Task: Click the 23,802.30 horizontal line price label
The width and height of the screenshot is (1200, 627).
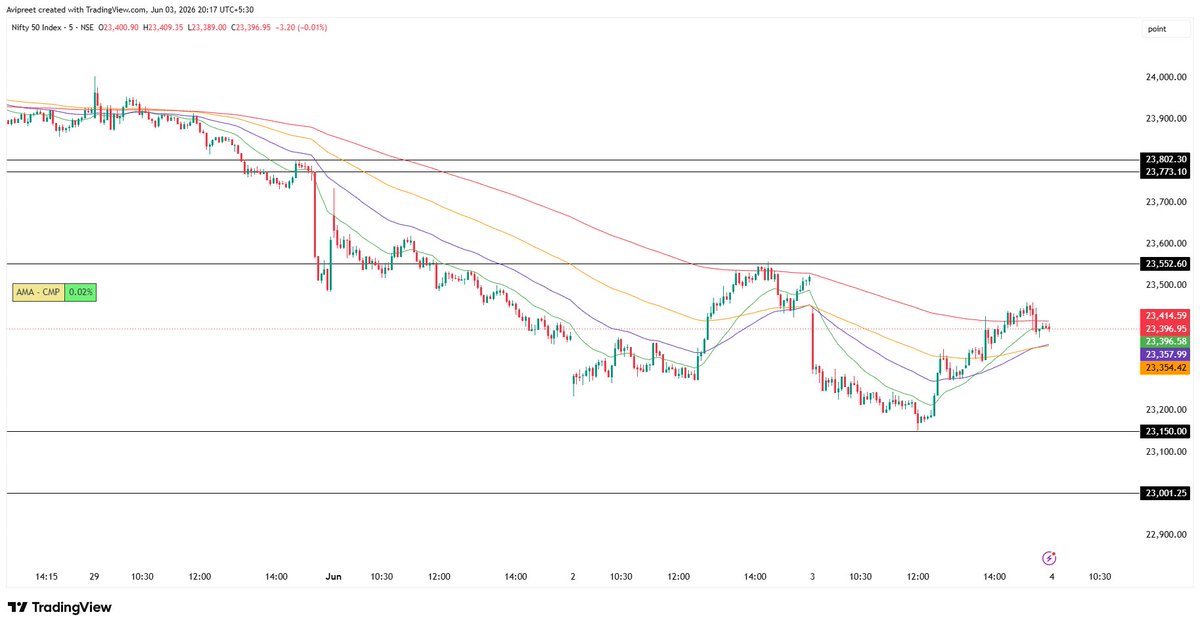Action: [1166, 159]
